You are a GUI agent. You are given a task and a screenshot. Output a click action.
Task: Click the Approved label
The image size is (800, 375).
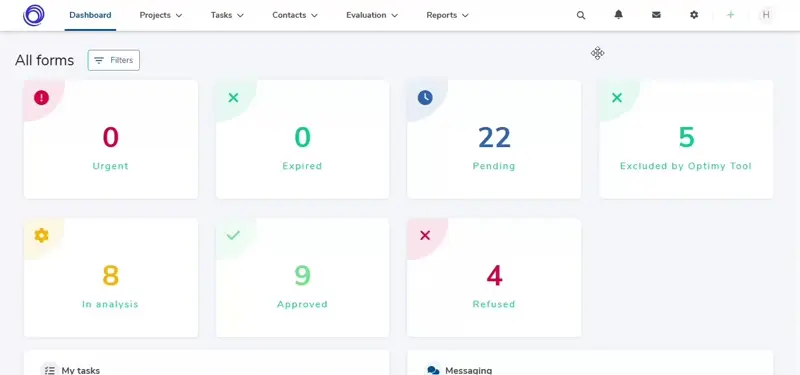(x=302, y=304)
